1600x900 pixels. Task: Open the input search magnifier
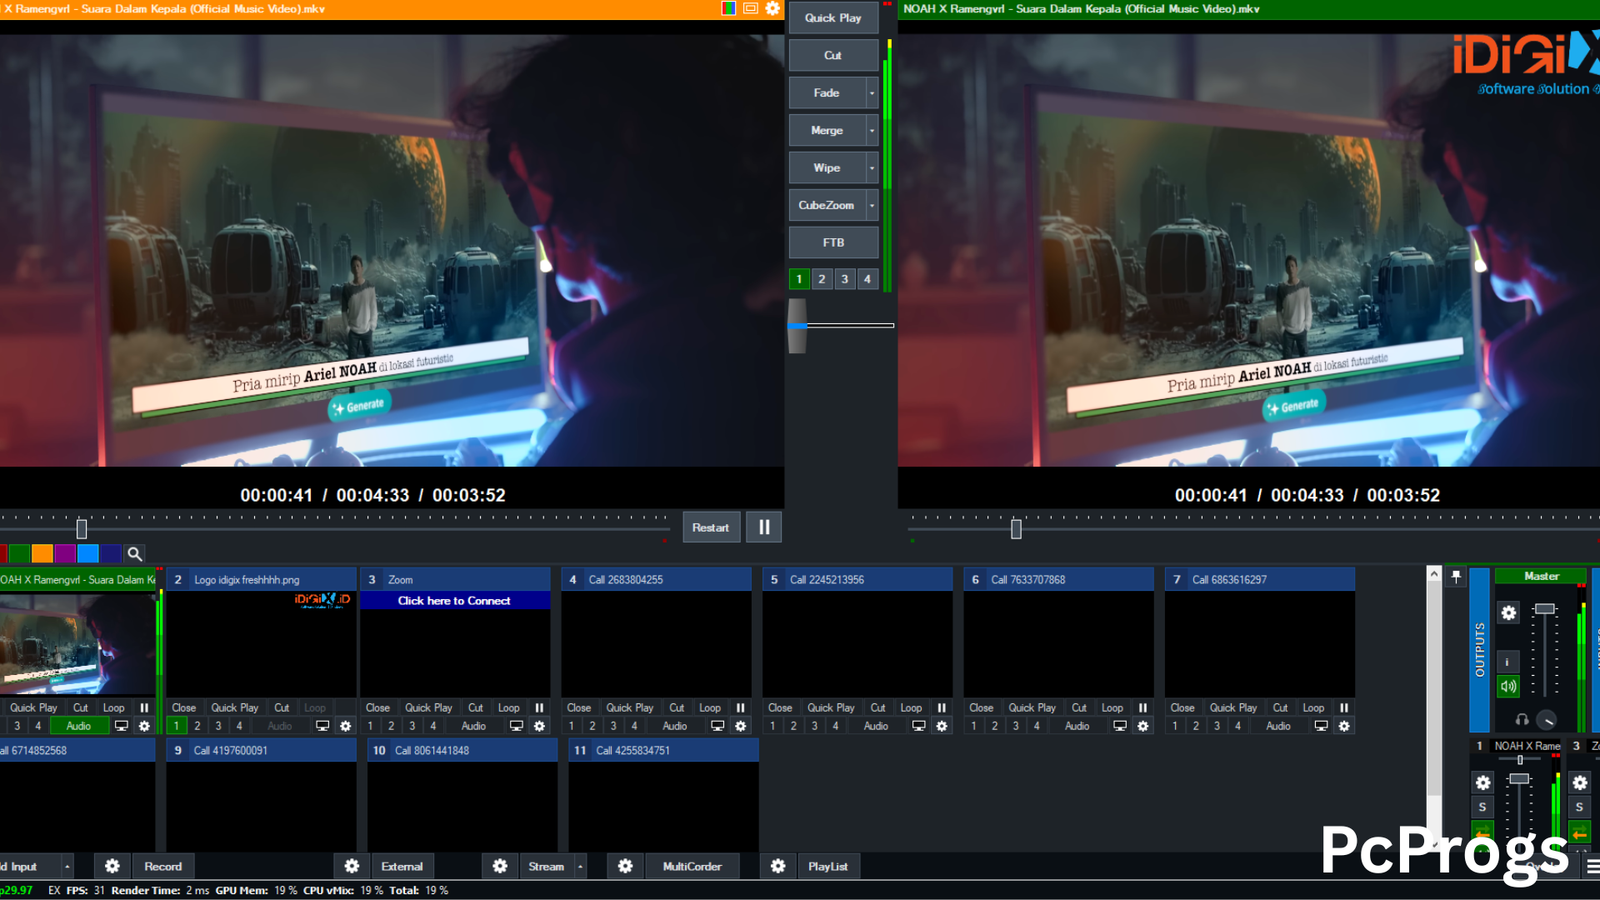[x=134, y=553]
